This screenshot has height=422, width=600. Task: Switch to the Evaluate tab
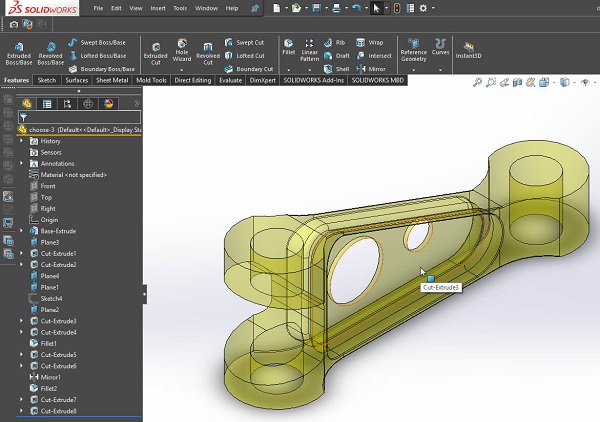[x=230, y=80]
